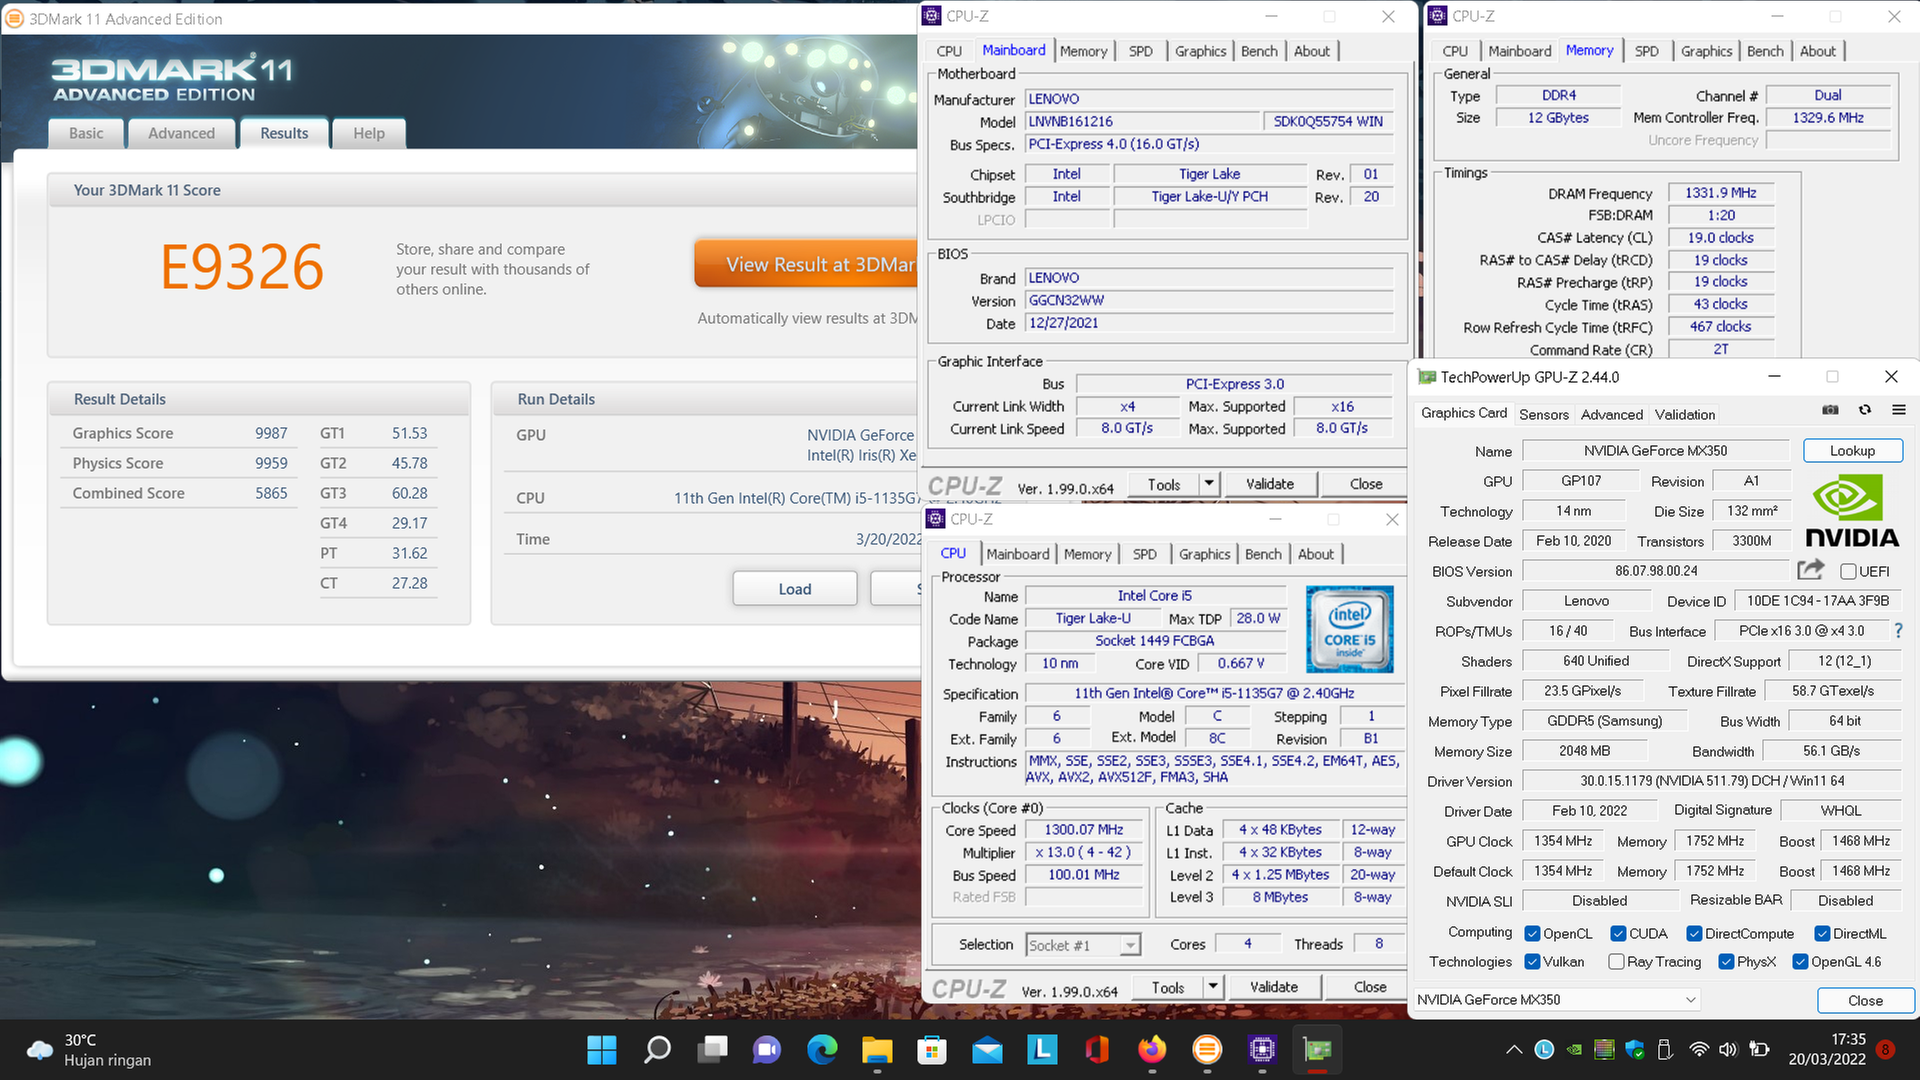Switch to the Sensors tab in GPU-Z
Image resolution: width=1920 pixels, height=1080 pixels.
1544,414
